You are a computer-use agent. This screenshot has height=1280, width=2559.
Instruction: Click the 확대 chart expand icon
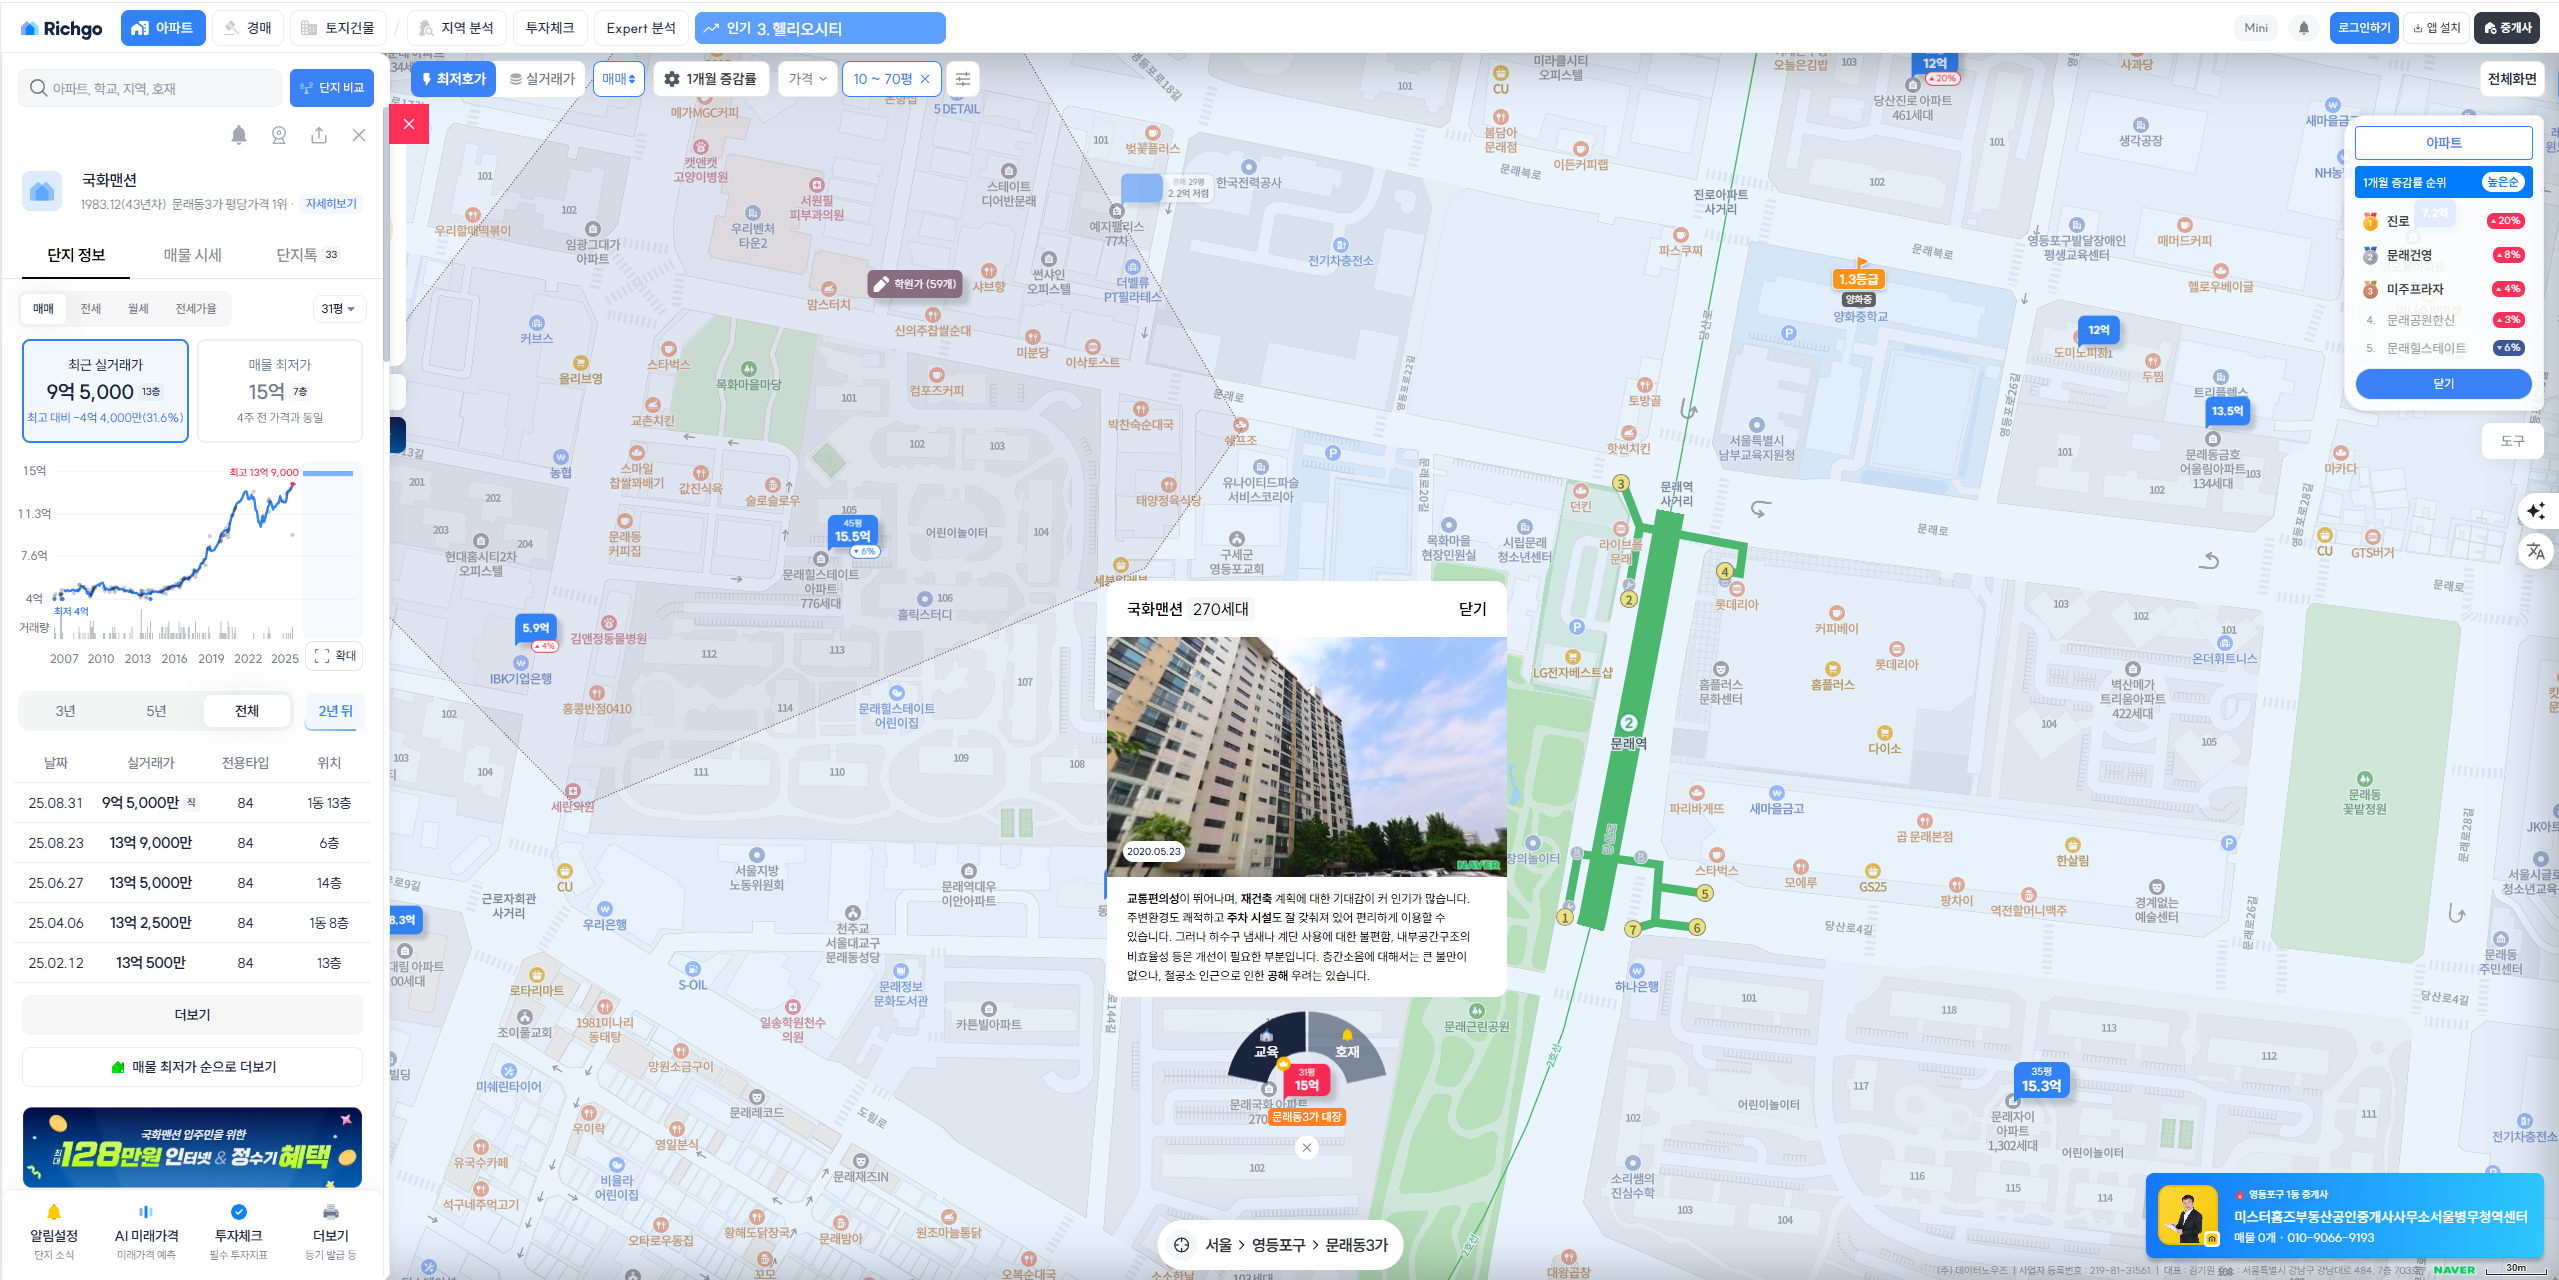point(335,656)
